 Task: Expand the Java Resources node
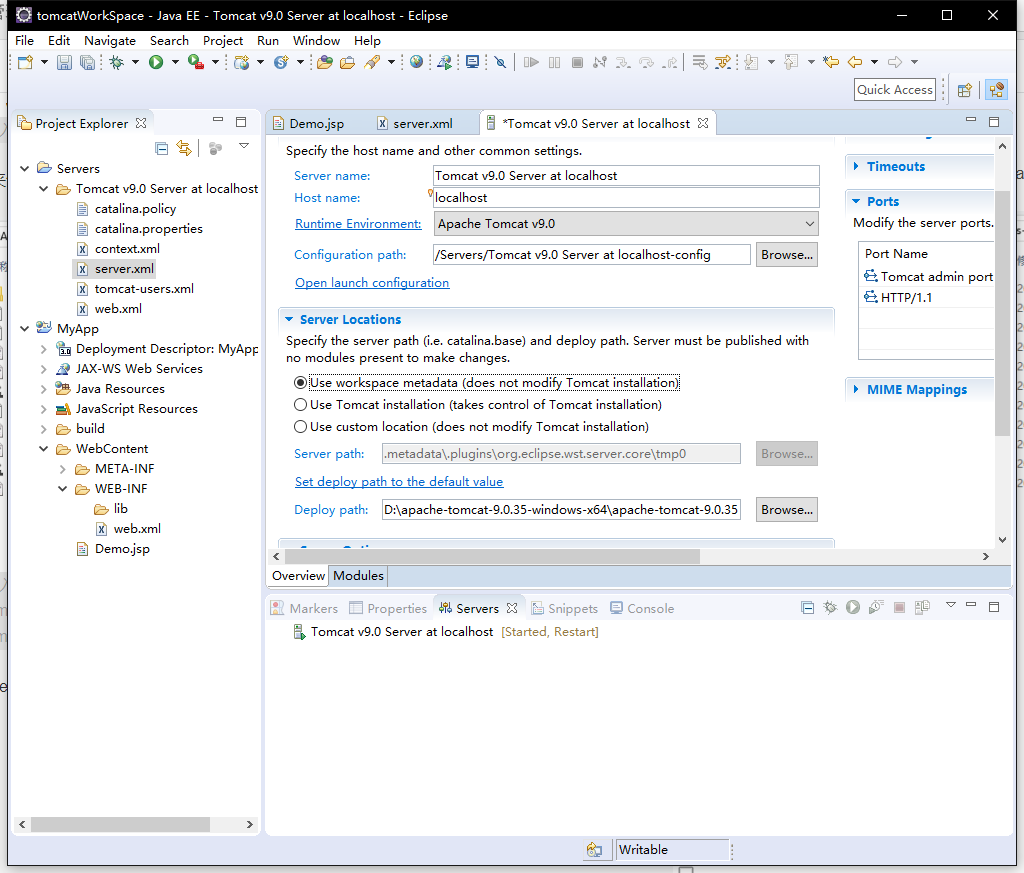tap(44, 389)
